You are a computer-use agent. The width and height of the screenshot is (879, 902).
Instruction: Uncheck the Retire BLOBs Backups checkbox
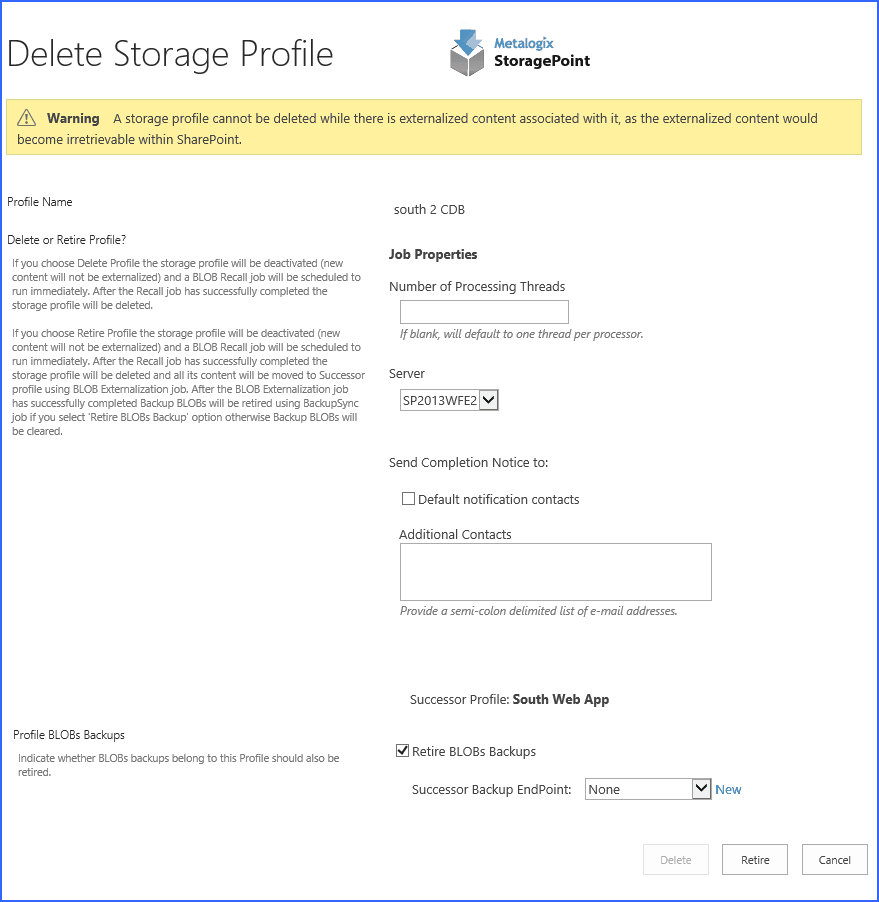[x=403, y=751]
